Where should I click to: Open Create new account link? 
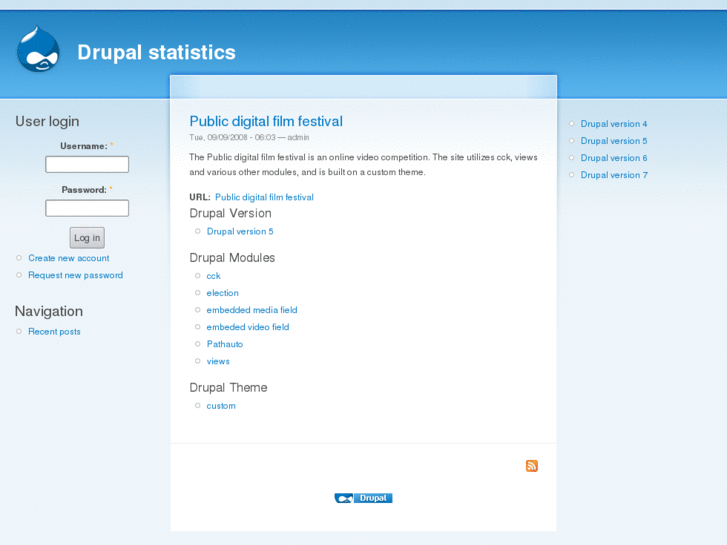tap(69, 258)
